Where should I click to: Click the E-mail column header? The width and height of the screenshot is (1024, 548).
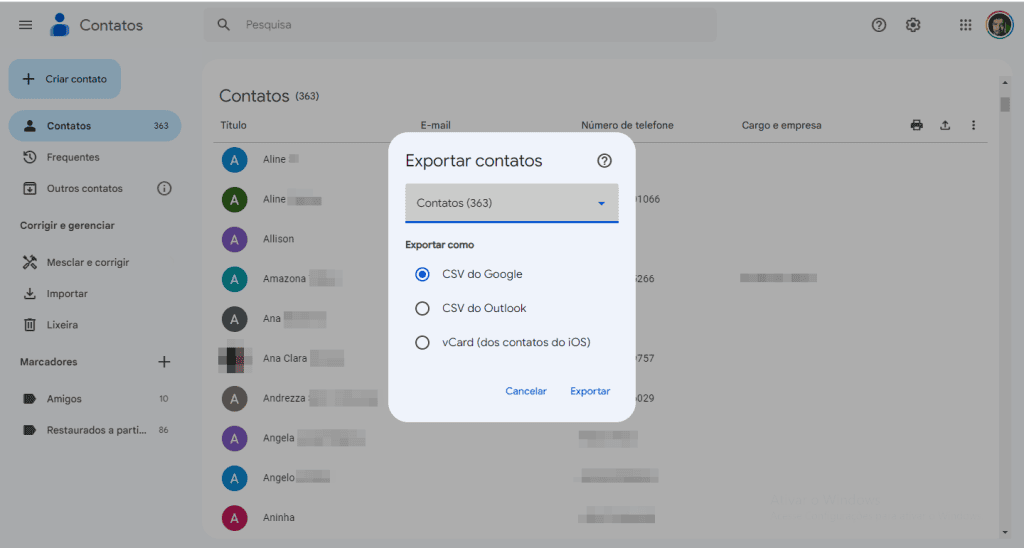(x=436, y=125)
